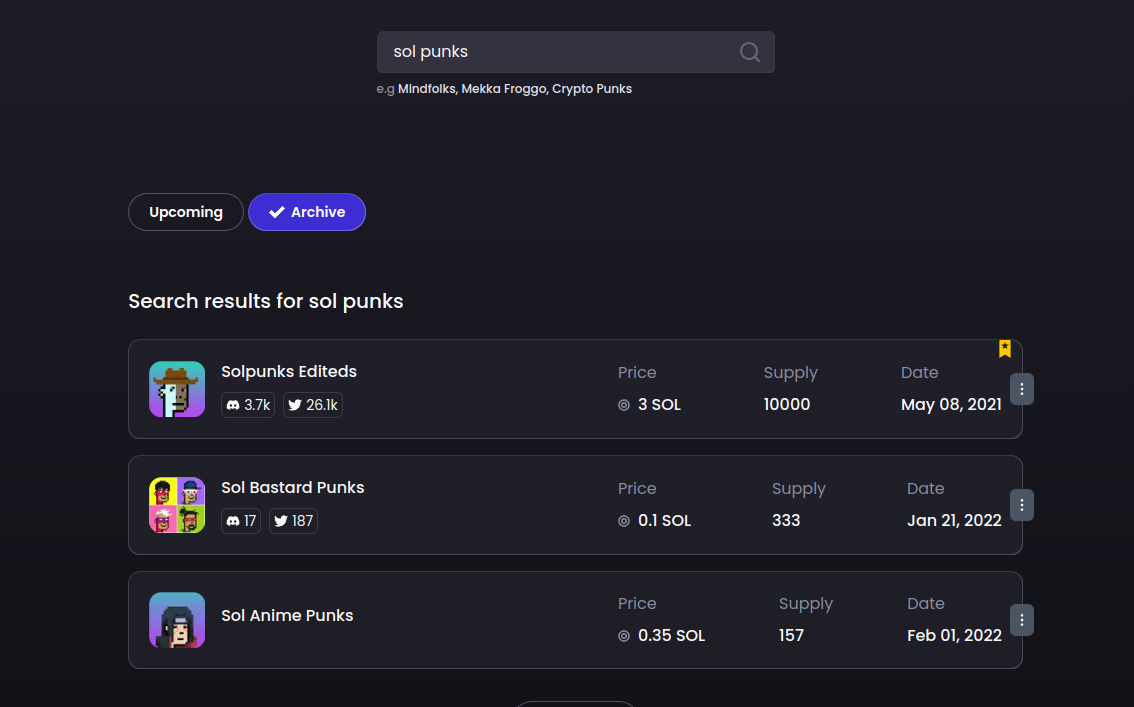Open the Sol Anime Punks title
The image size is (1134, 707).
287,615
